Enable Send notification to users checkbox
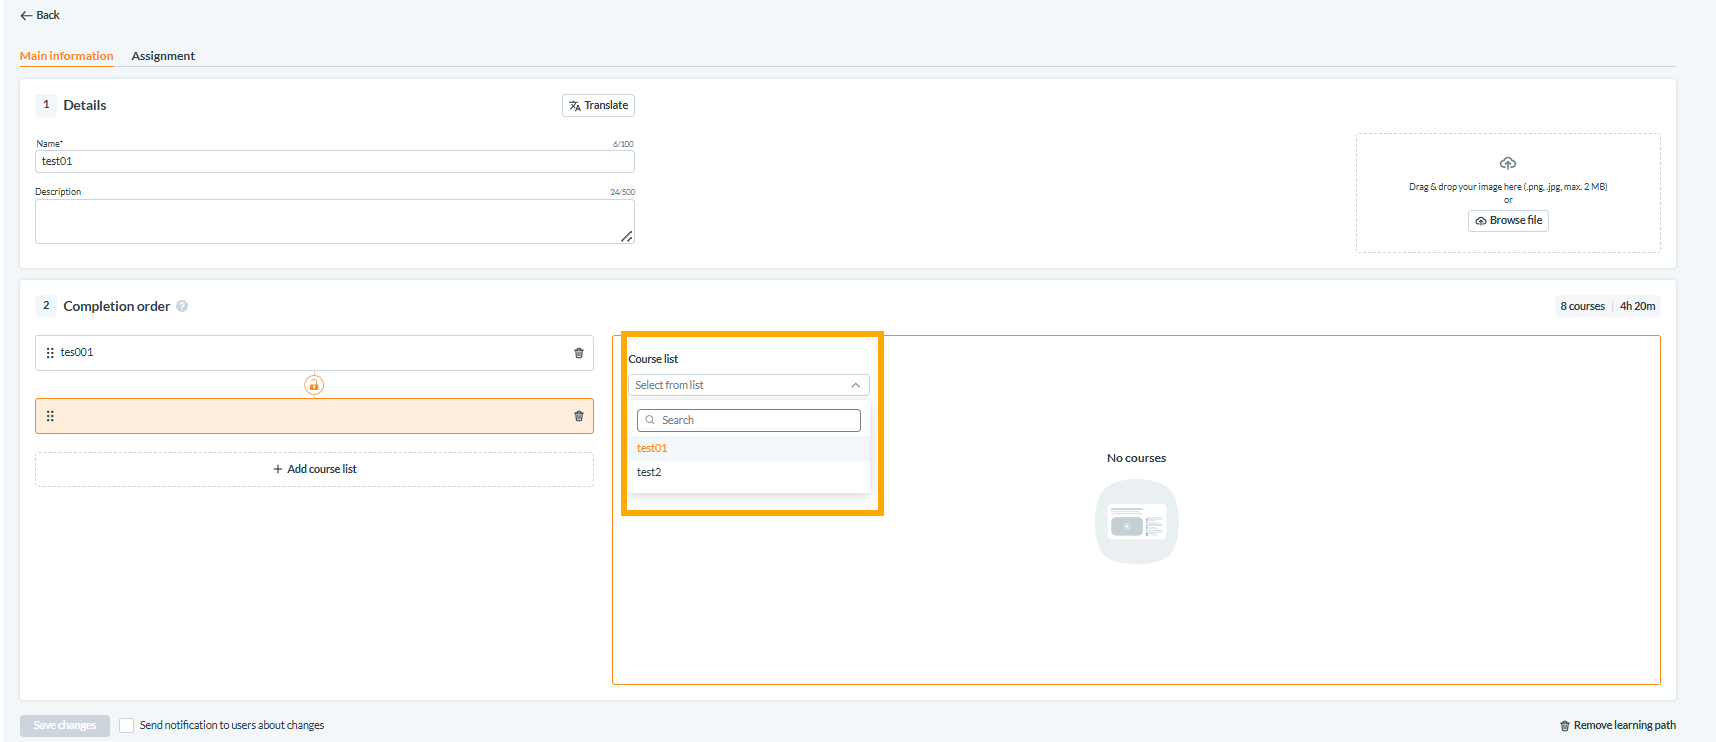The width and height of the screenshot is (1716, 742). [127, 725]
